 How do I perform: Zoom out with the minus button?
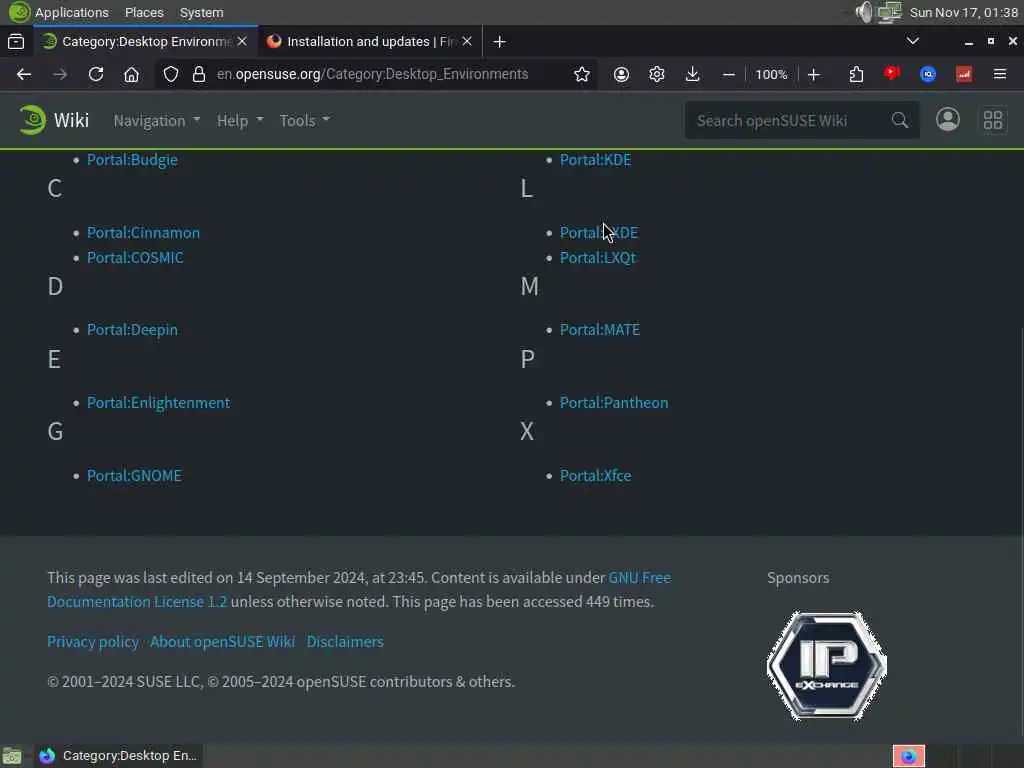point(729,74)
